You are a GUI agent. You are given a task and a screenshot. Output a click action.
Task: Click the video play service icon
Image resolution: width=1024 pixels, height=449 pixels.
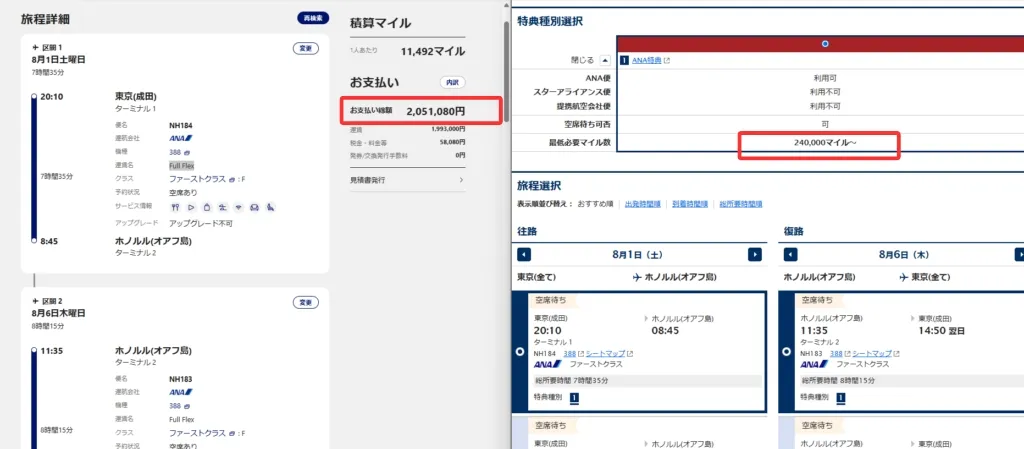(191, 208)
